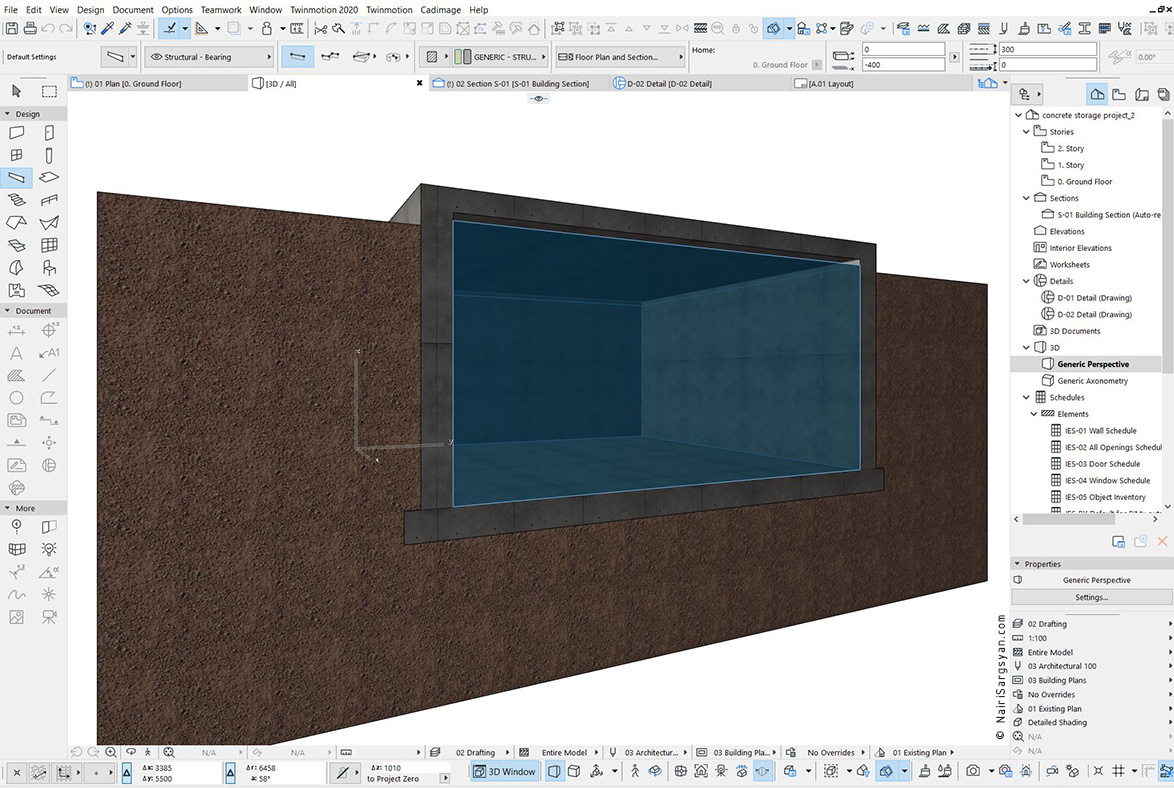Select Generic Axonometry in the Navigator
Image resolution: width=1174 pixels, height=788 pixels.
point(1092,381)
